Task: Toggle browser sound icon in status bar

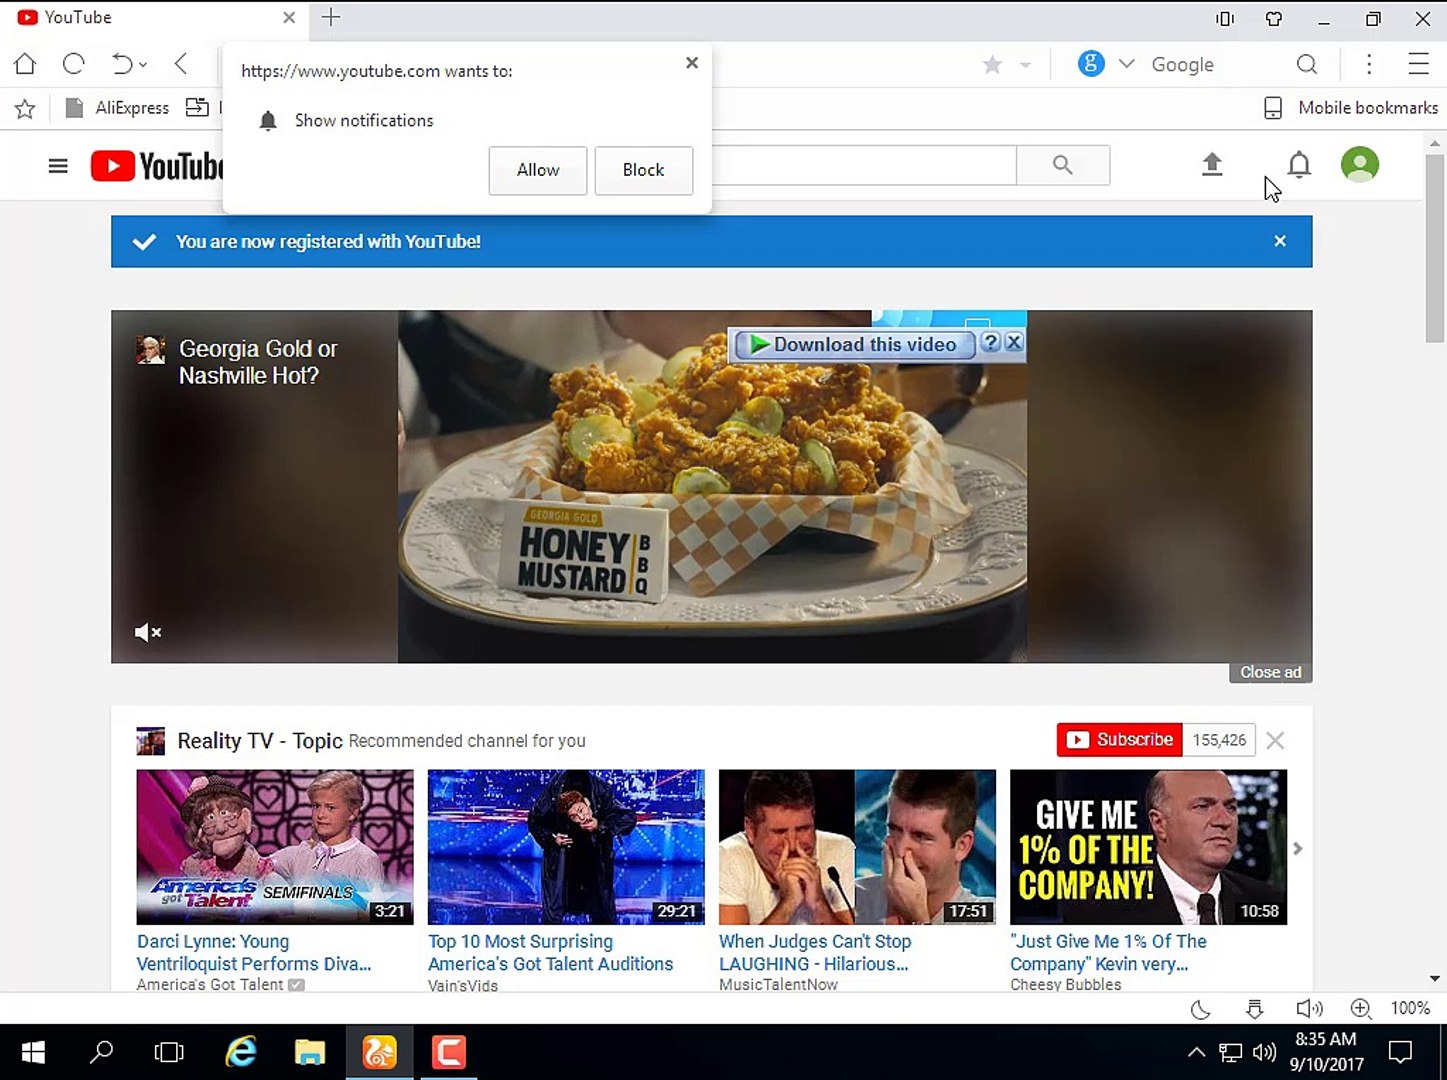Action: (1309, 1009)
